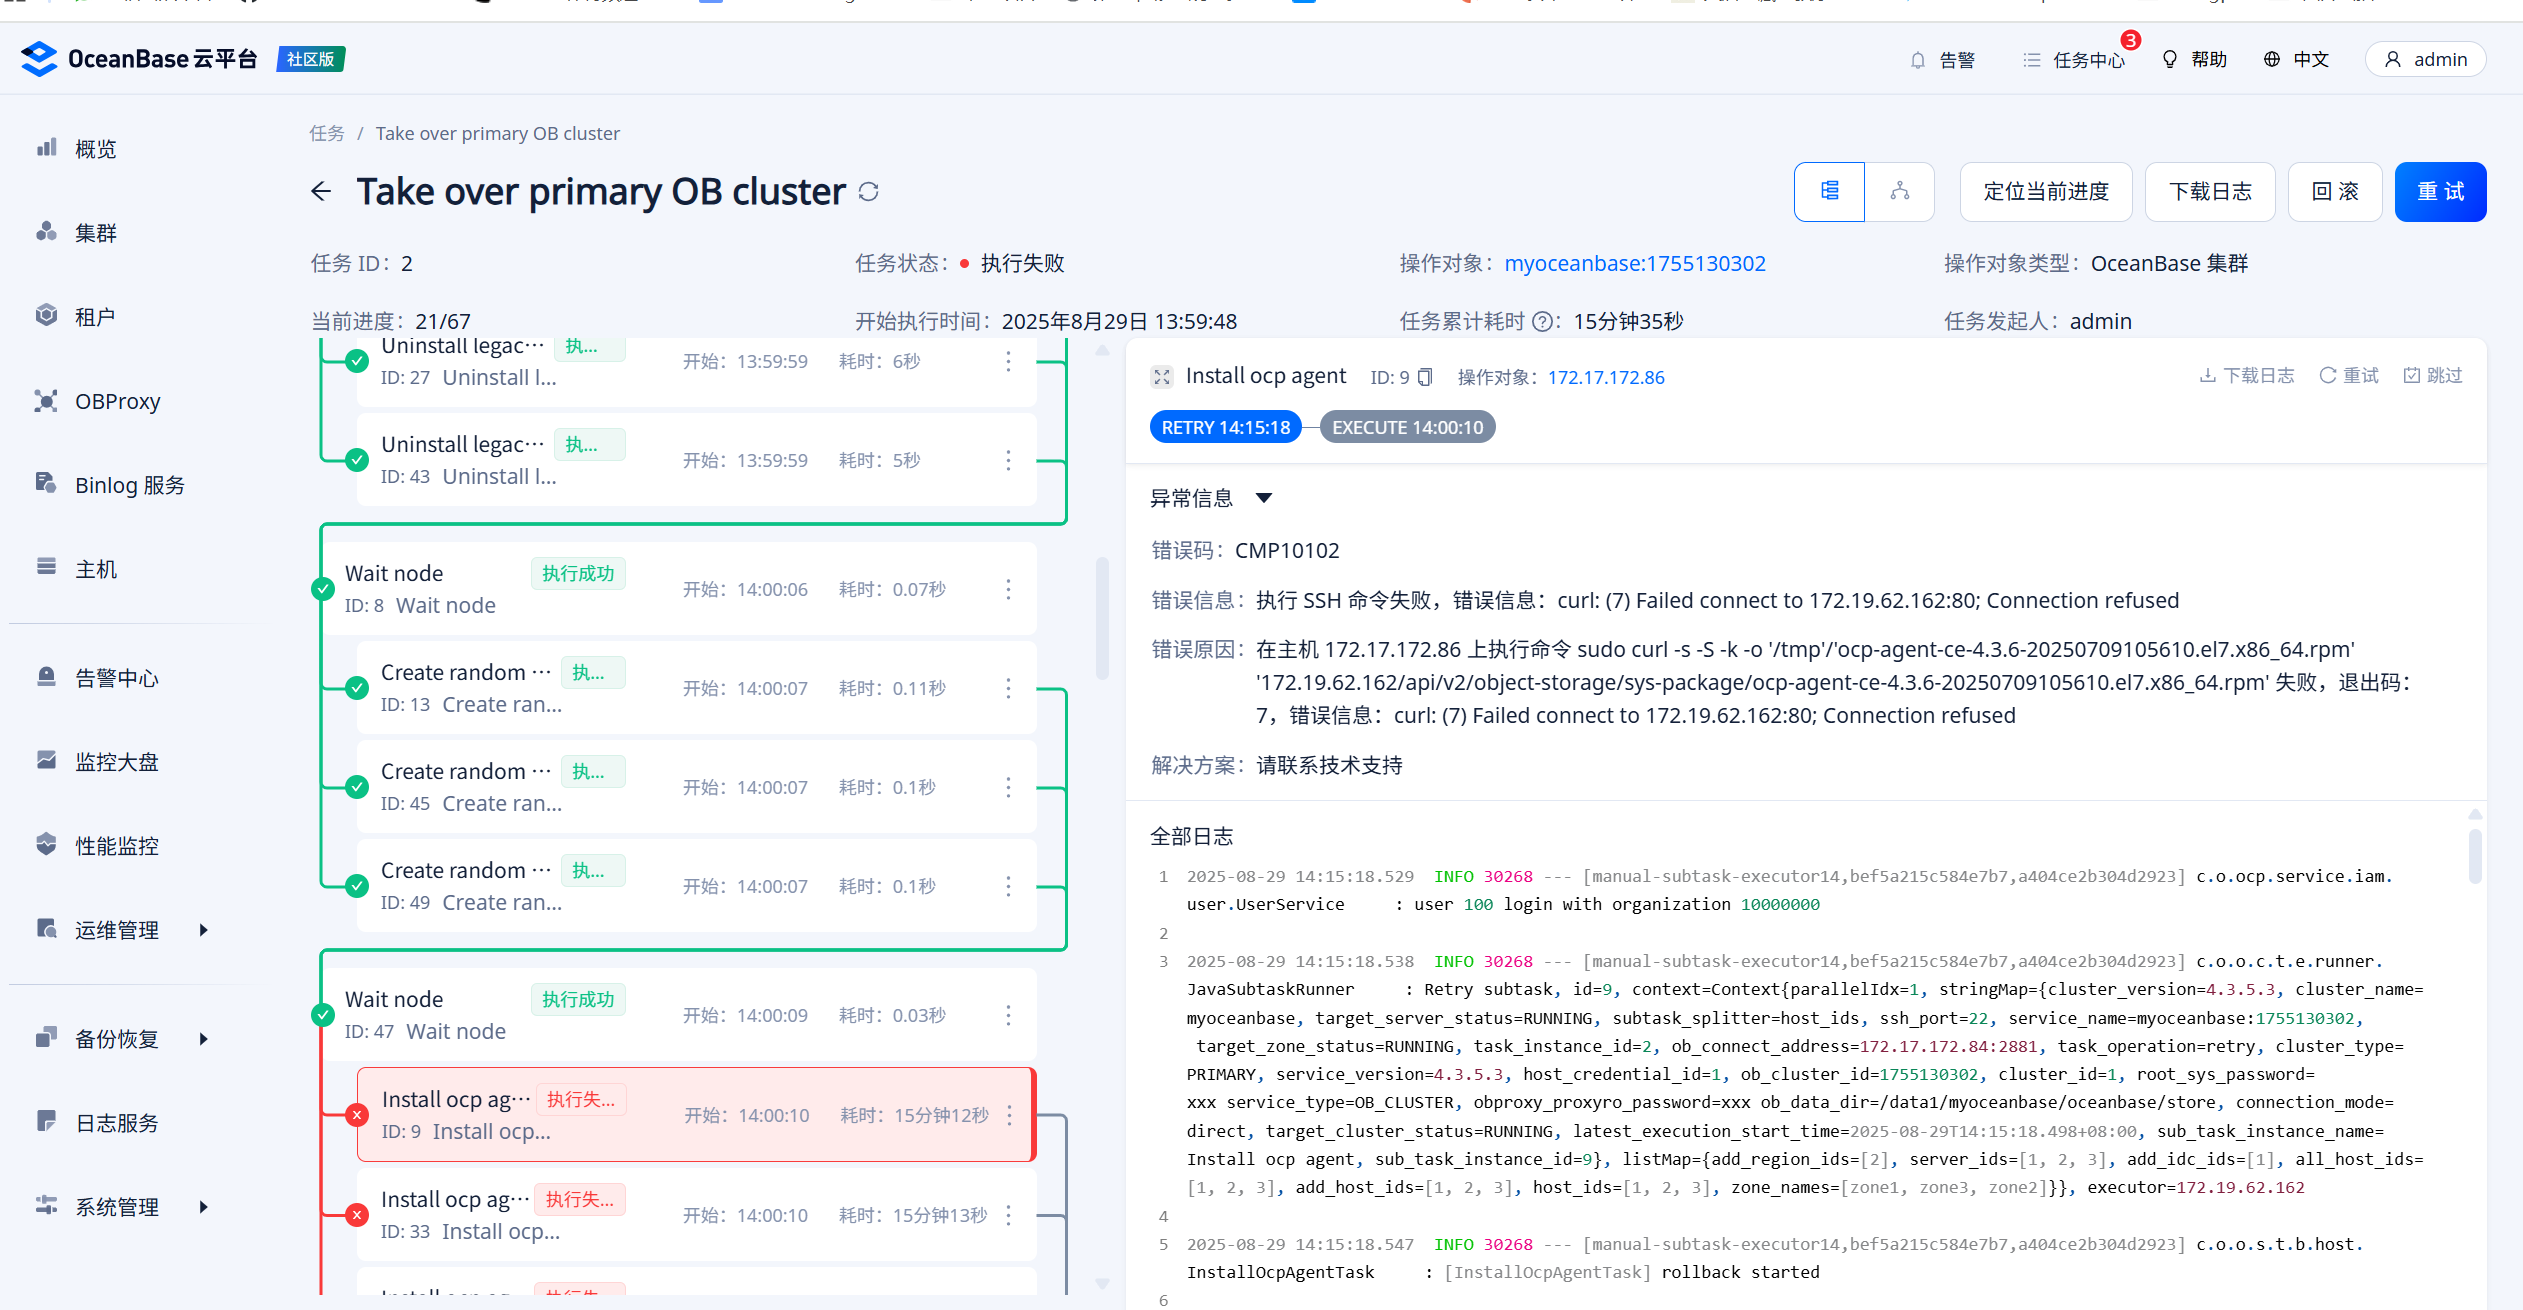The width and height of the screenshot is (2523, 1310).
Task: Open more menu for Install ocp agent ID 9
Action: pyautogui.click(x=1010, y=1115)
